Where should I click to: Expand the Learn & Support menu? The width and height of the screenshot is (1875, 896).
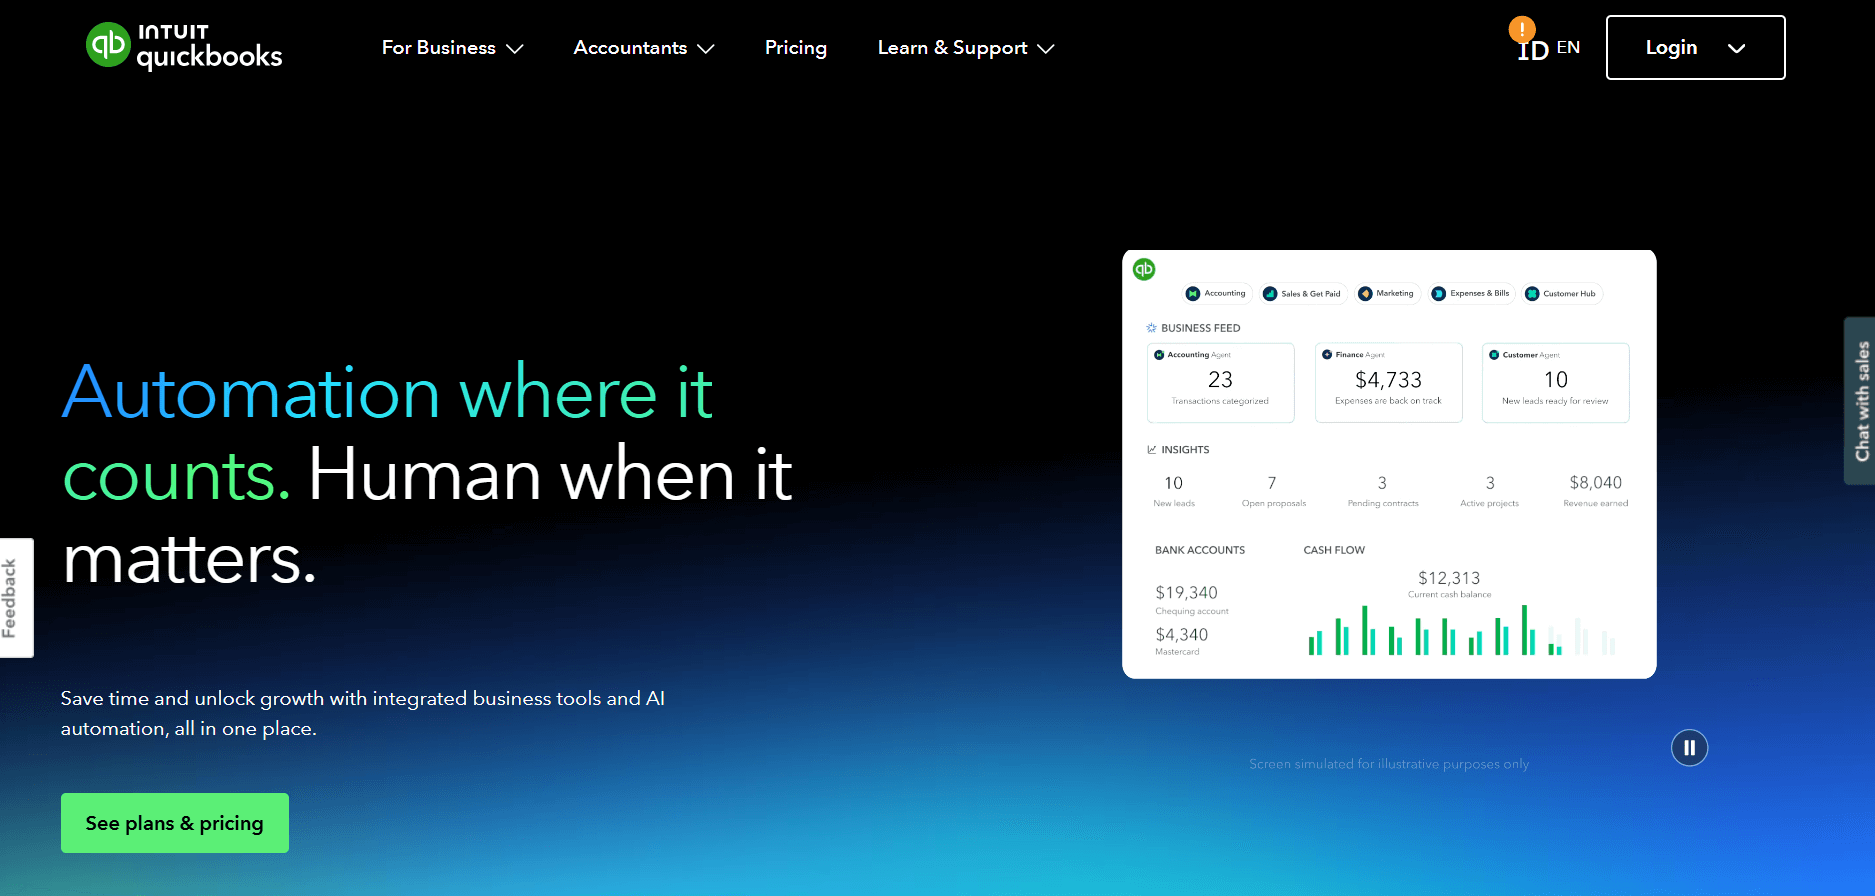coord(966,48)
